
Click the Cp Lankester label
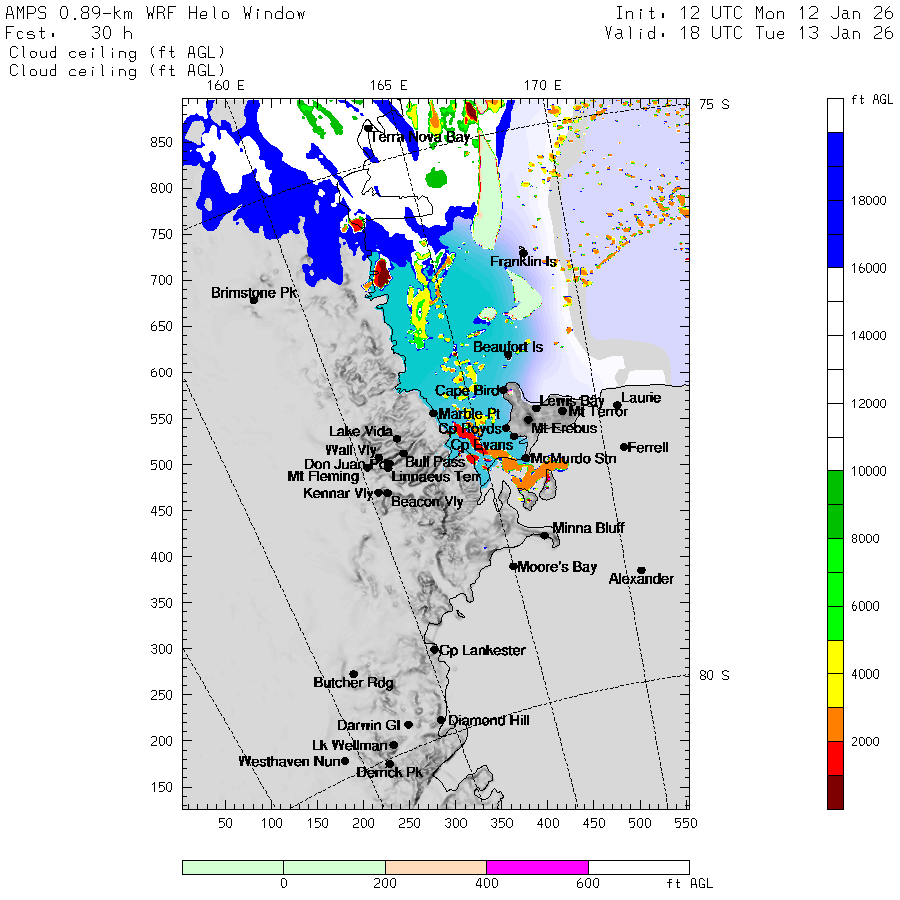click(482, 650)
